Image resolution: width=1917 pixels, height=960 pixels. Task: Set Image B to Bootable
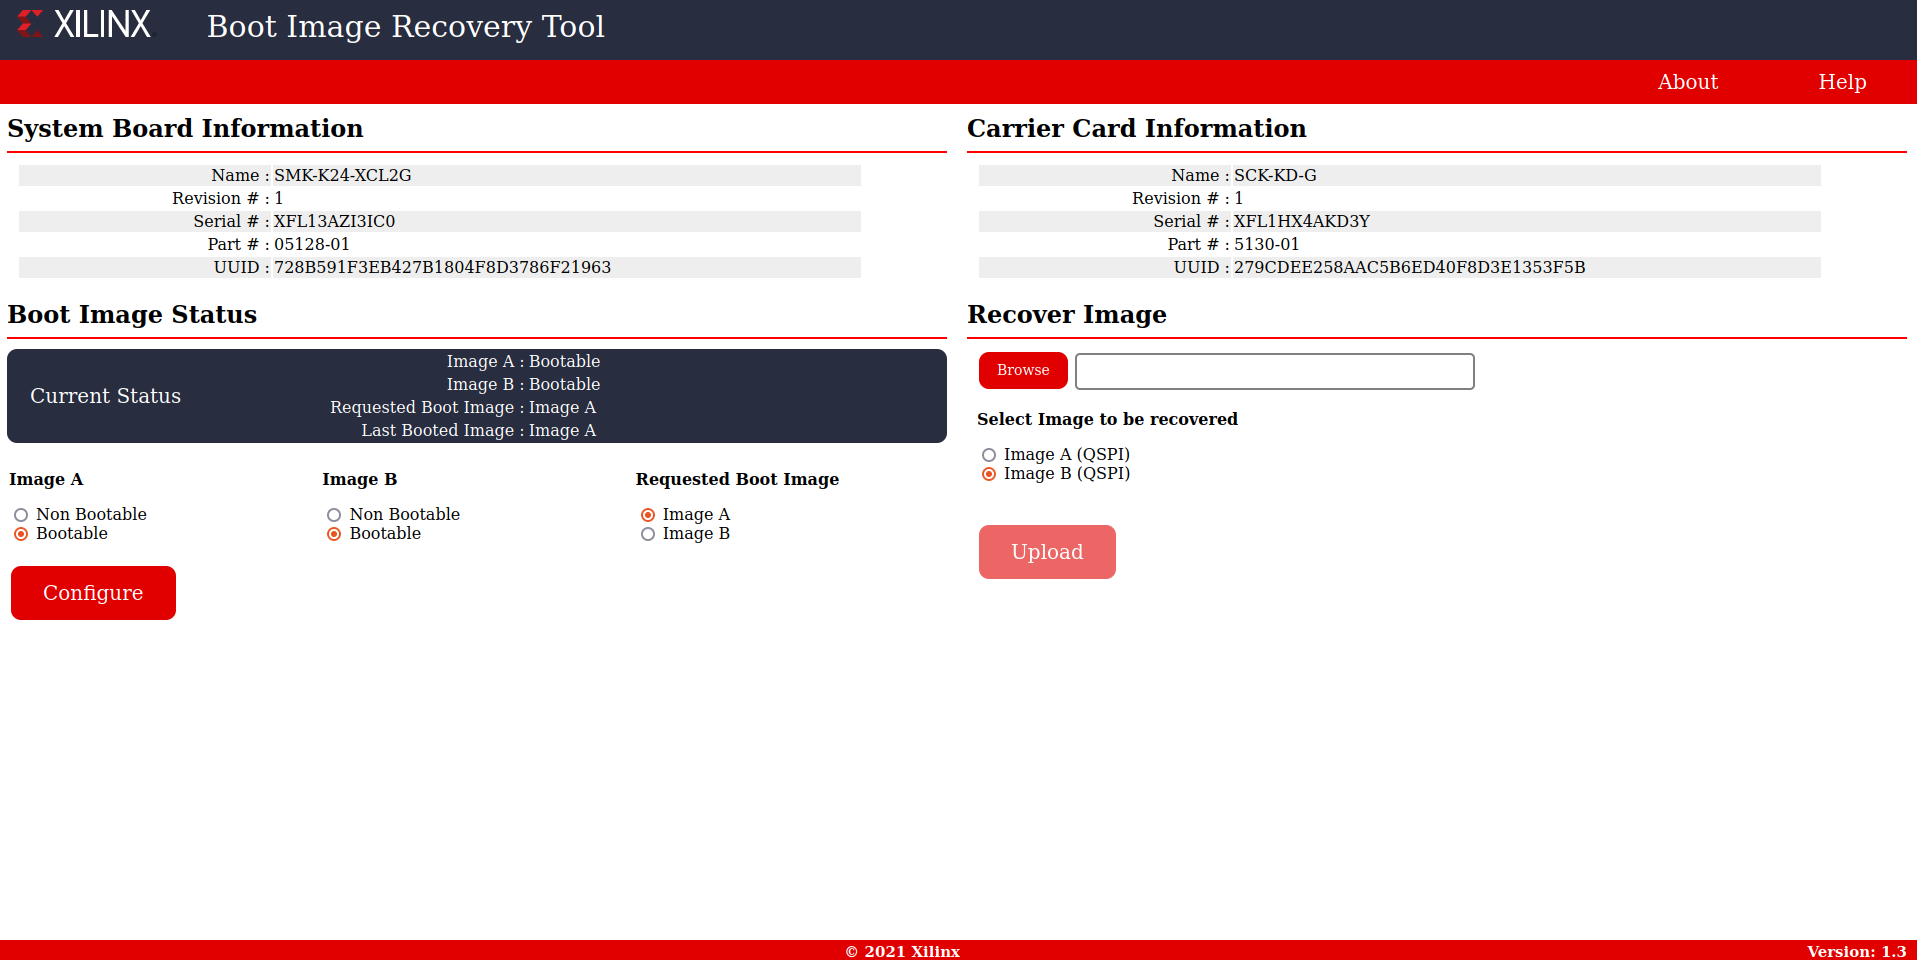pyautogui.click(x=334, y=534)
